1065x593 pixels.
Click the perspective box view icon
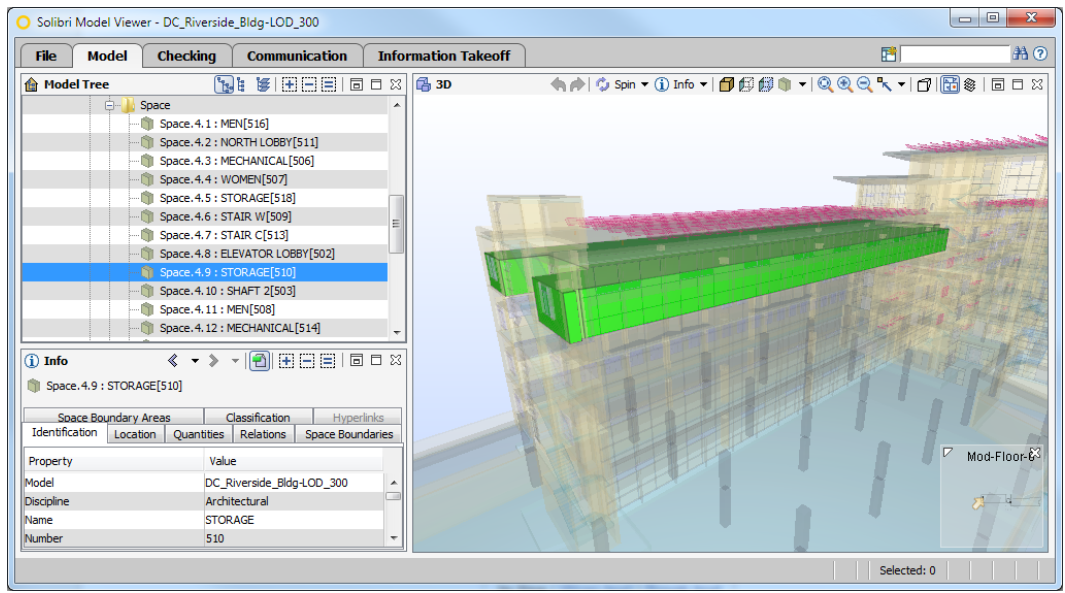pos(924,85)
